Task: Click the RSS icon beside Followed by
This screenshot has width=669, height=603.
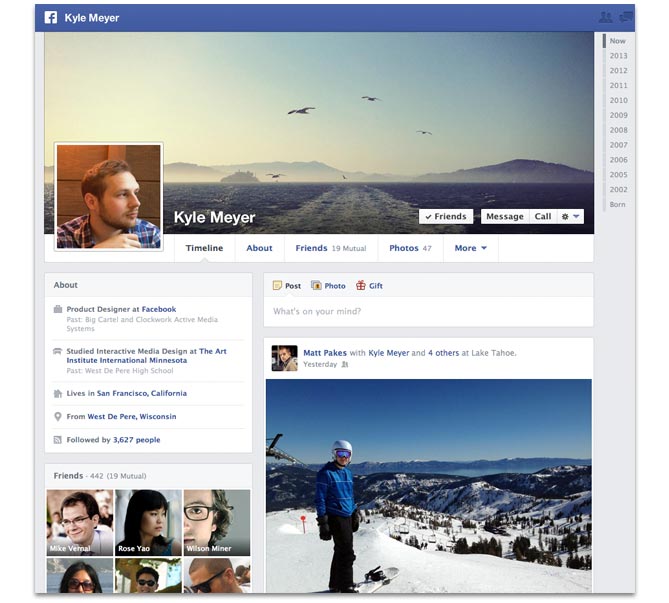Action: 58,440
